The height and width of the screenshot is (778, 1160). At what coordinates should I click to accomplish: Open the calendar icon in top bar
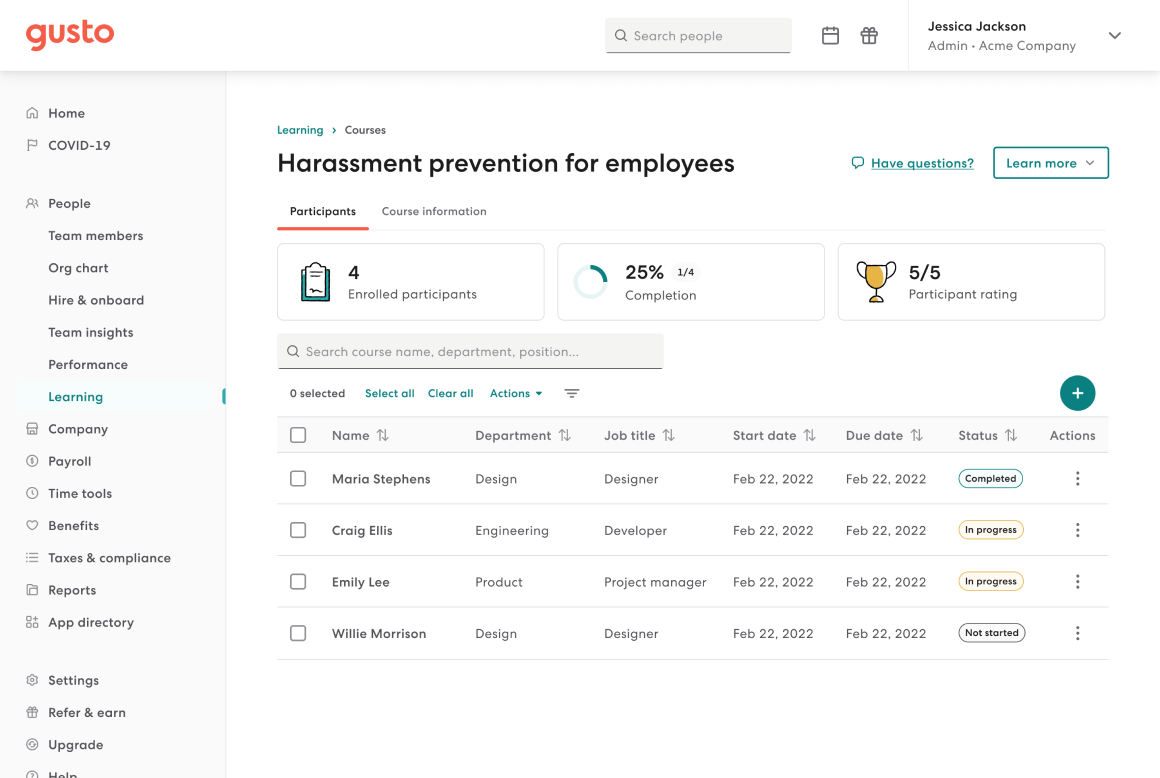pos(830,35)
